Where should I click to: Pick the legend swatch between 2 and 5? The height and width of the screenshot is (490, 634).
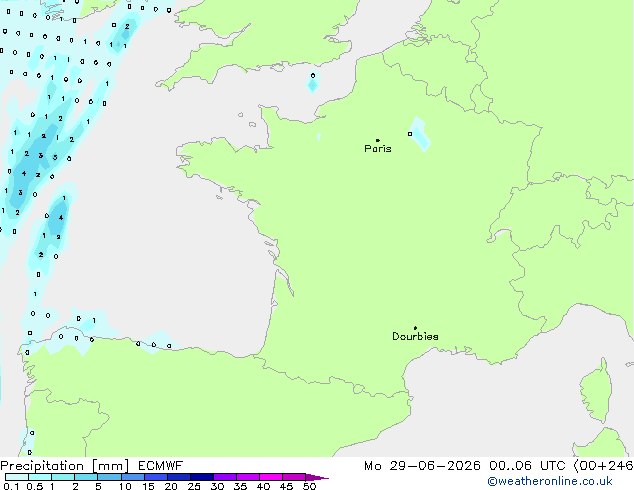pos(86,477)
